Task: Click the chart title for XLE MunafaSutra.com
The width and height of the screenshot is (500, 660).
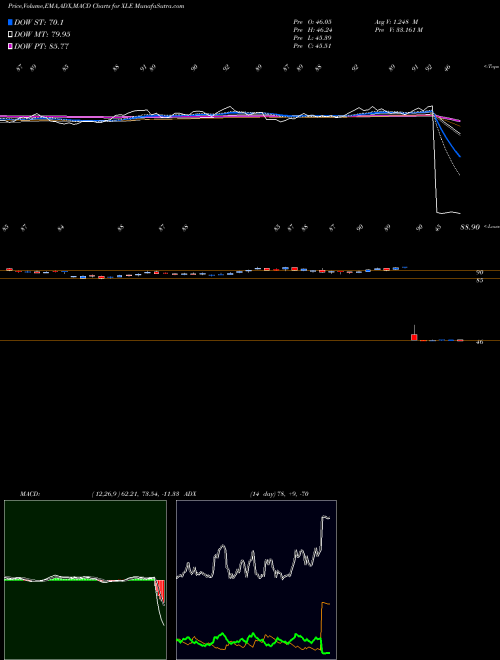Action: tap(96, 6)
